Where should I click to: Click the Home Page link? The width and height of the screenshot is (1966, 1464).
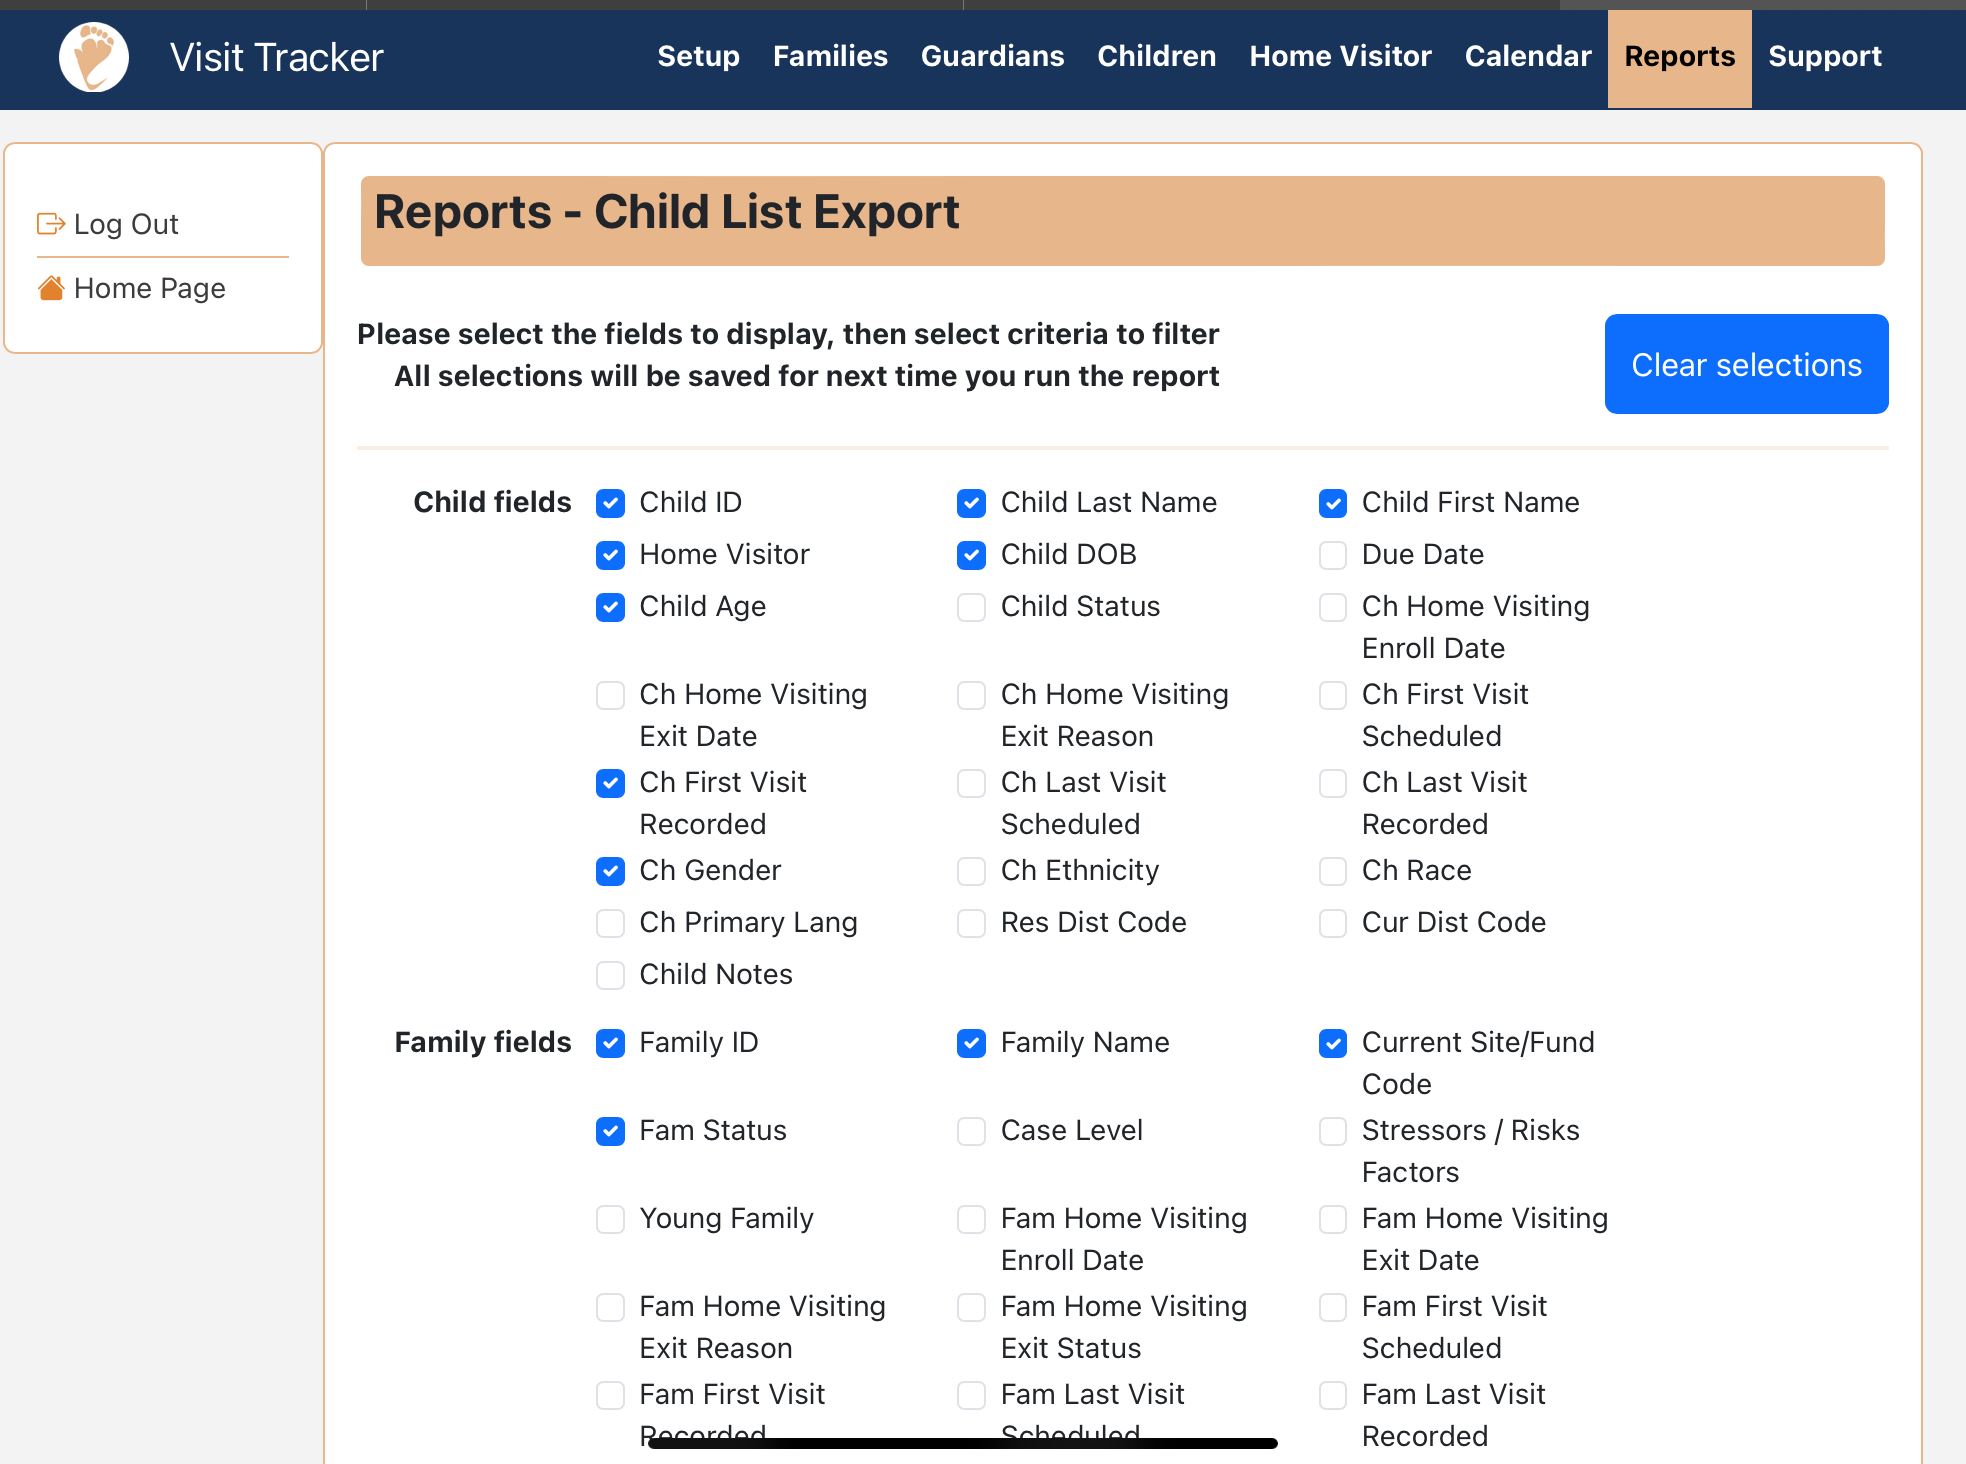[149, 288]
